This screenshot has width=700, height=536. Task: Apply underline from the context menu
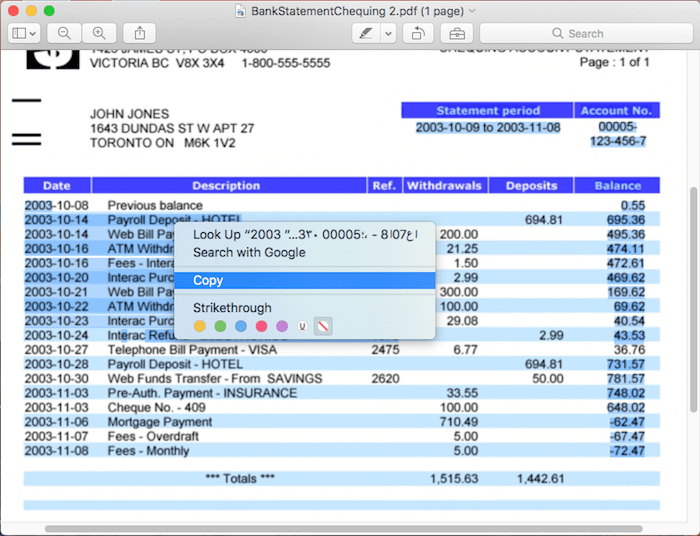pyautogui.click(x=302, y=326)
